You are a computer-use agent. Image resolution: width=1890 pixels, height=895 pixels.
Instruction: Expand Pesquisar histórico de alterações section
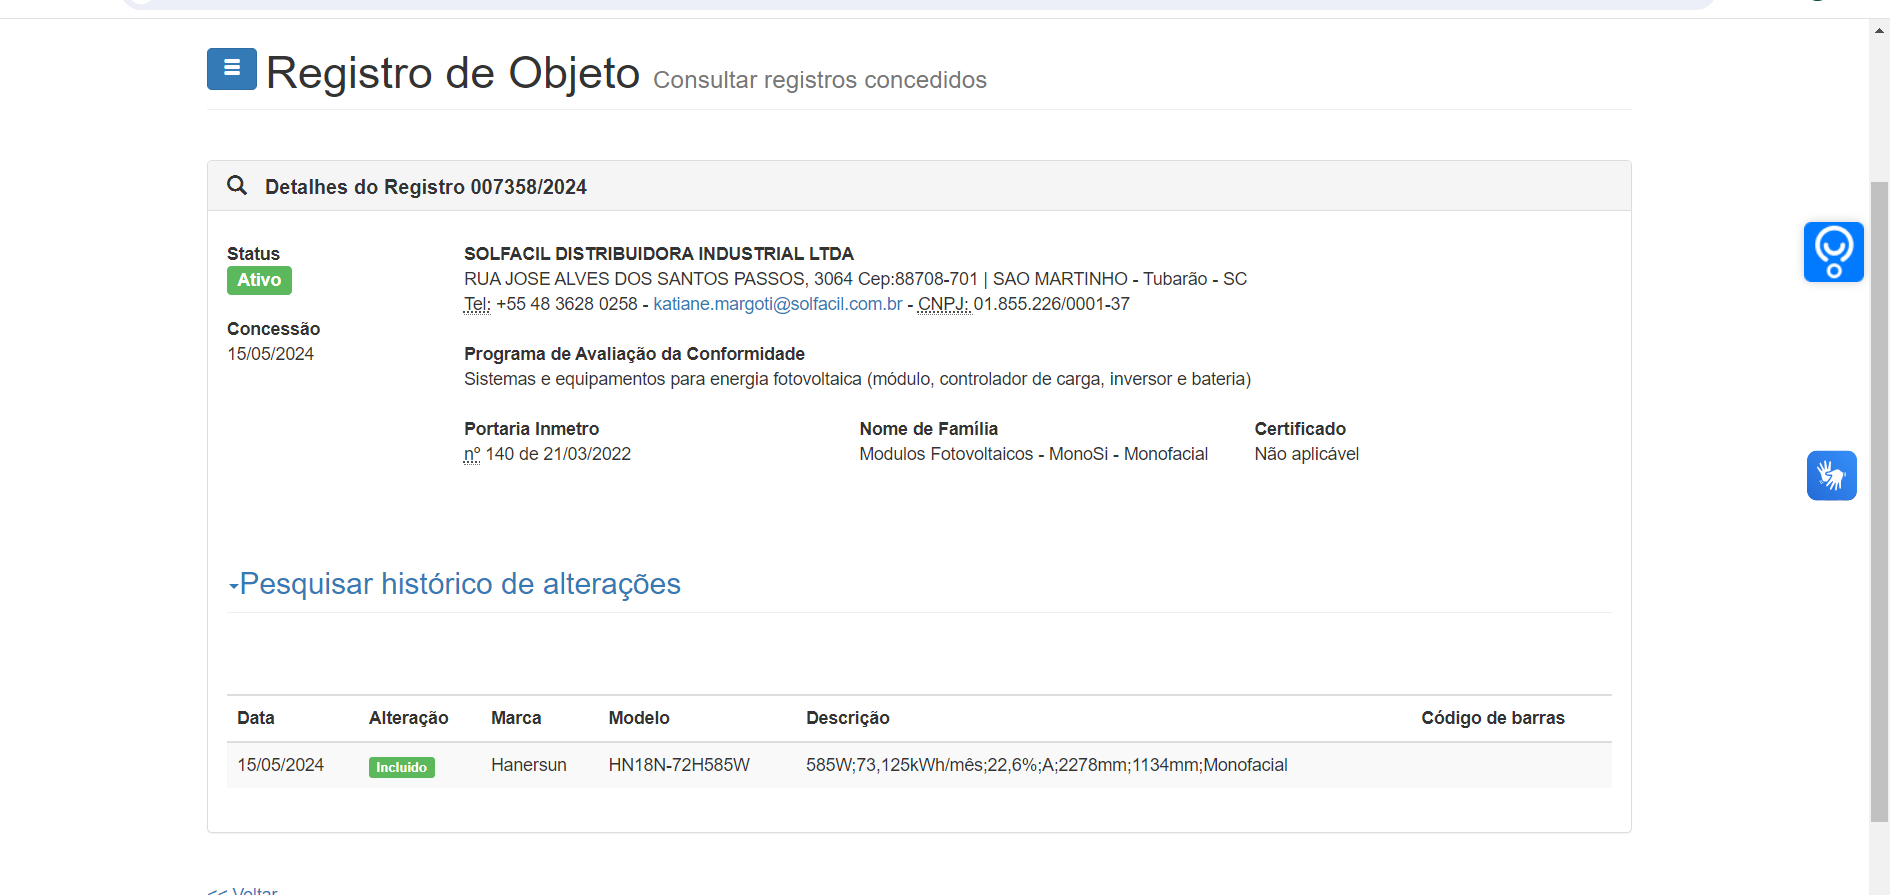tap(455, 584)
